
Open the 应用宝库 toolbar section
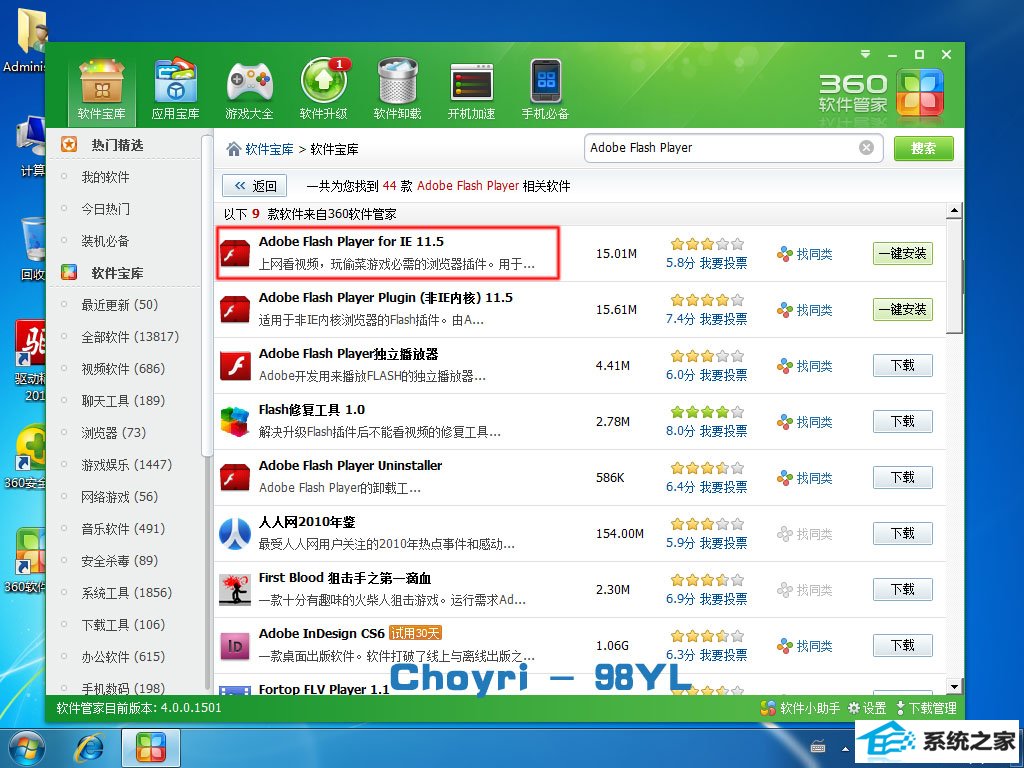[175, 90]
